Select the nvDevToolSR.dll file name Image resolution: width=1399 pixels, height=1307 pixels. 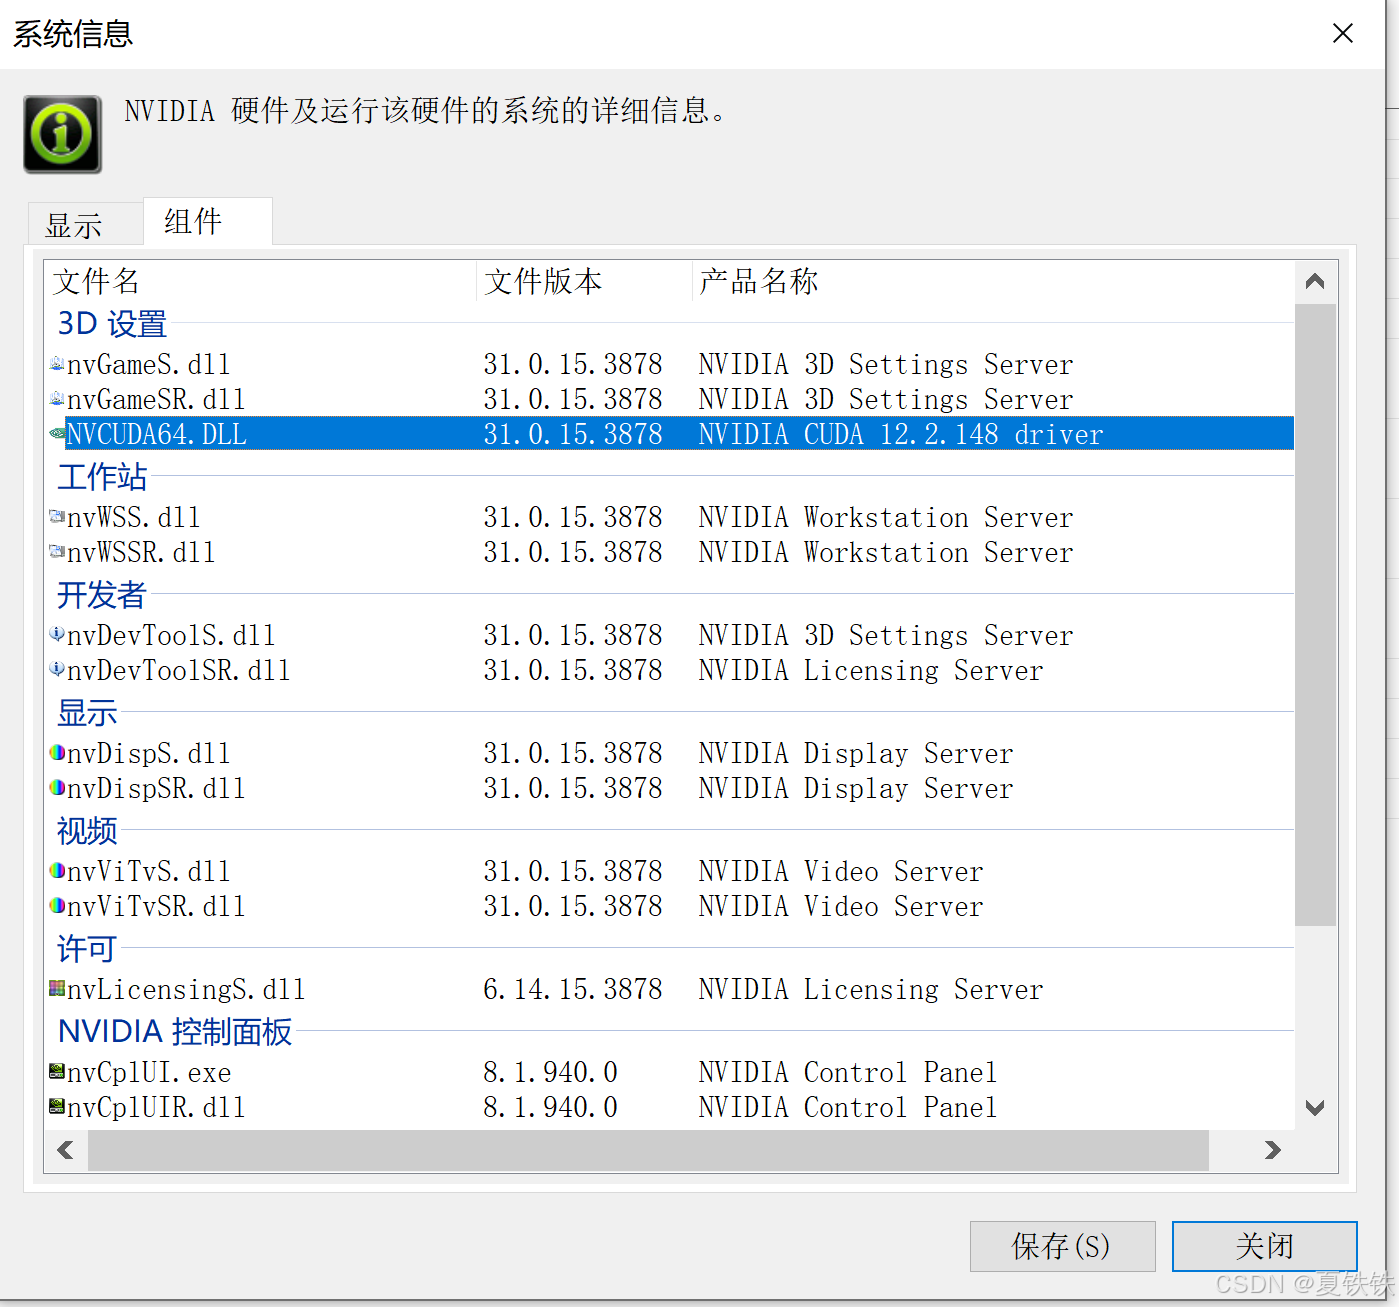pos(179,670)
